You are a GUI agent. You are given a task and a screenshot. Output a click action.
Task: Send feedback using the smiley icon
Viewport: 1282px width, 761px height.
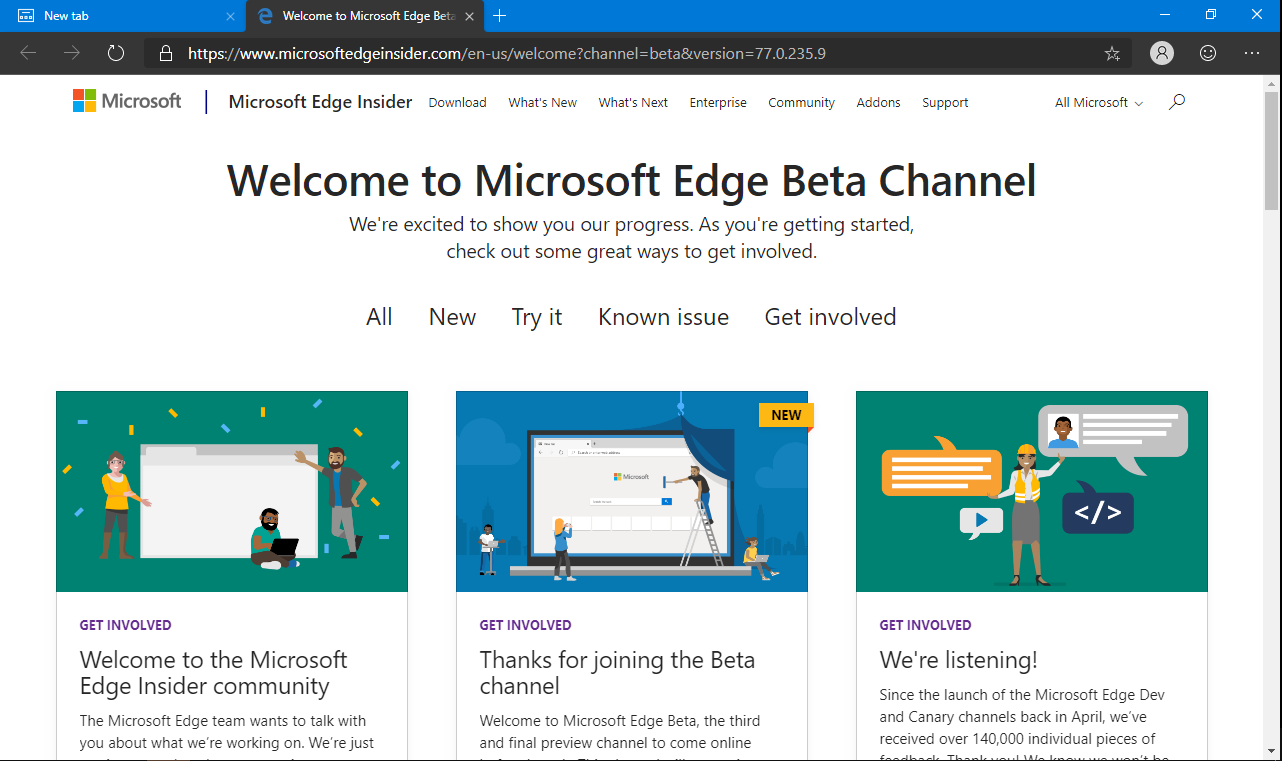click(1207, 53)
